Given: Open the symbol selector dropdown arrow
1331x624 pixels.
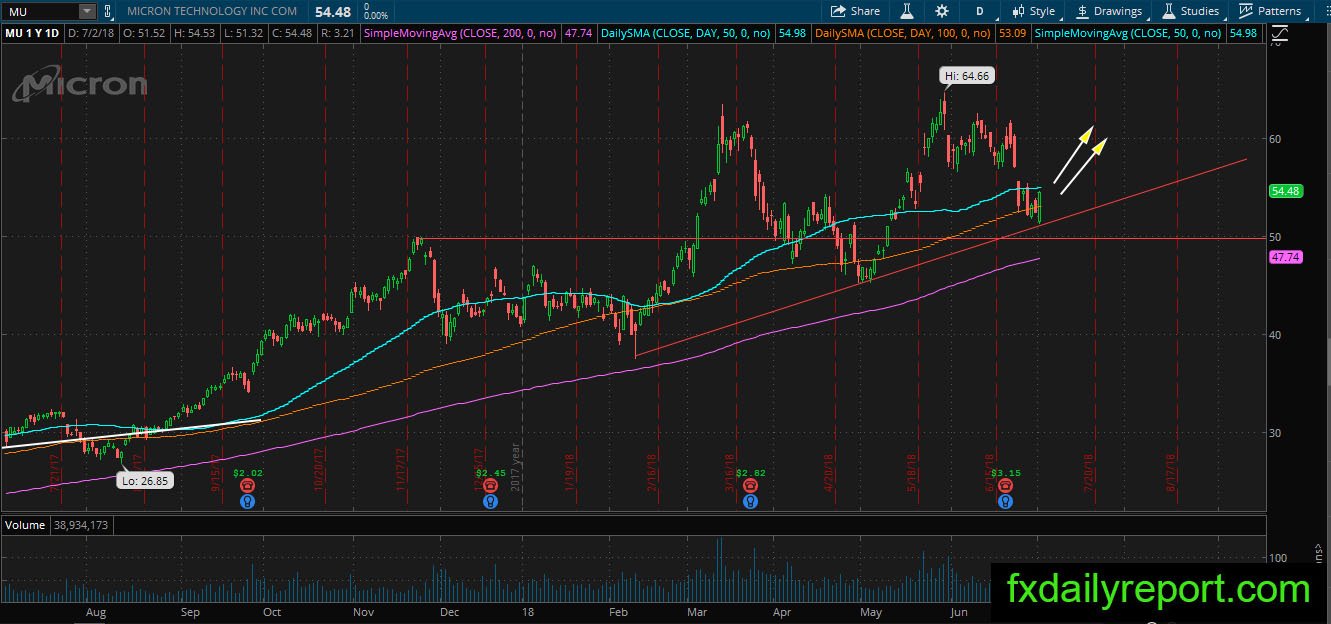Looking at the screenshot, I should coord(87,11).
